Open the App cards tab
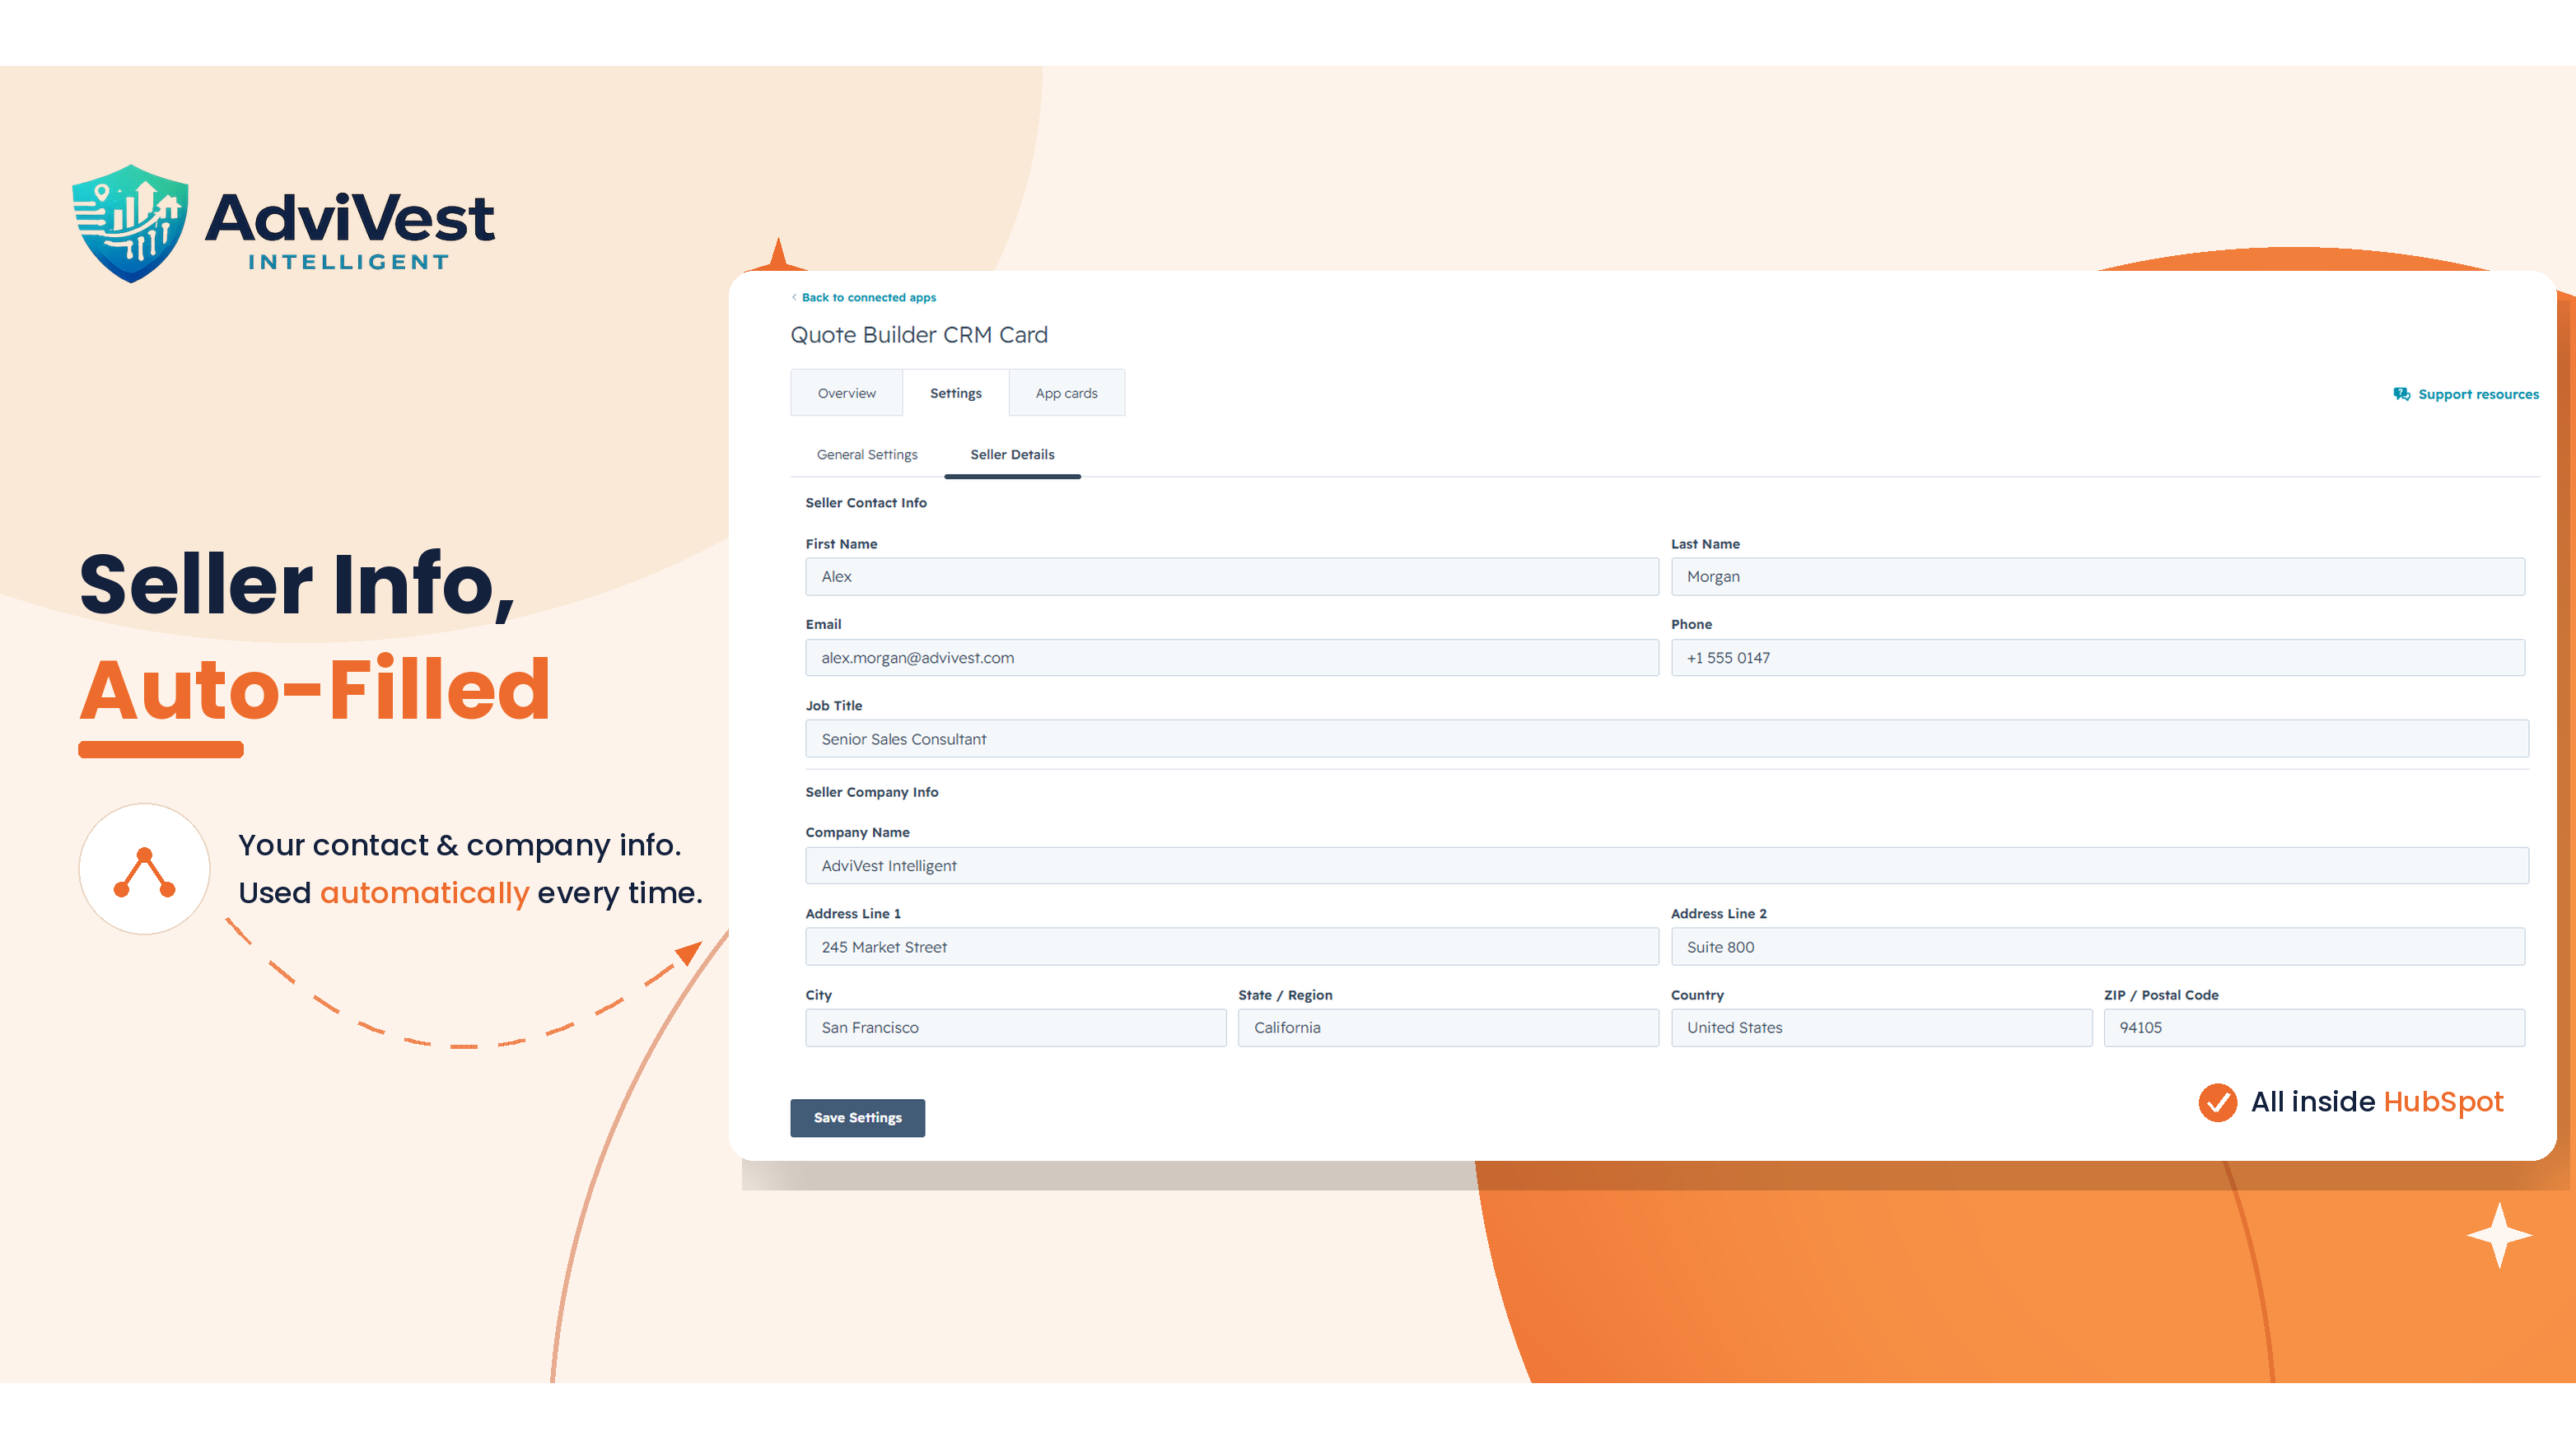 [x=1066, y=393]
